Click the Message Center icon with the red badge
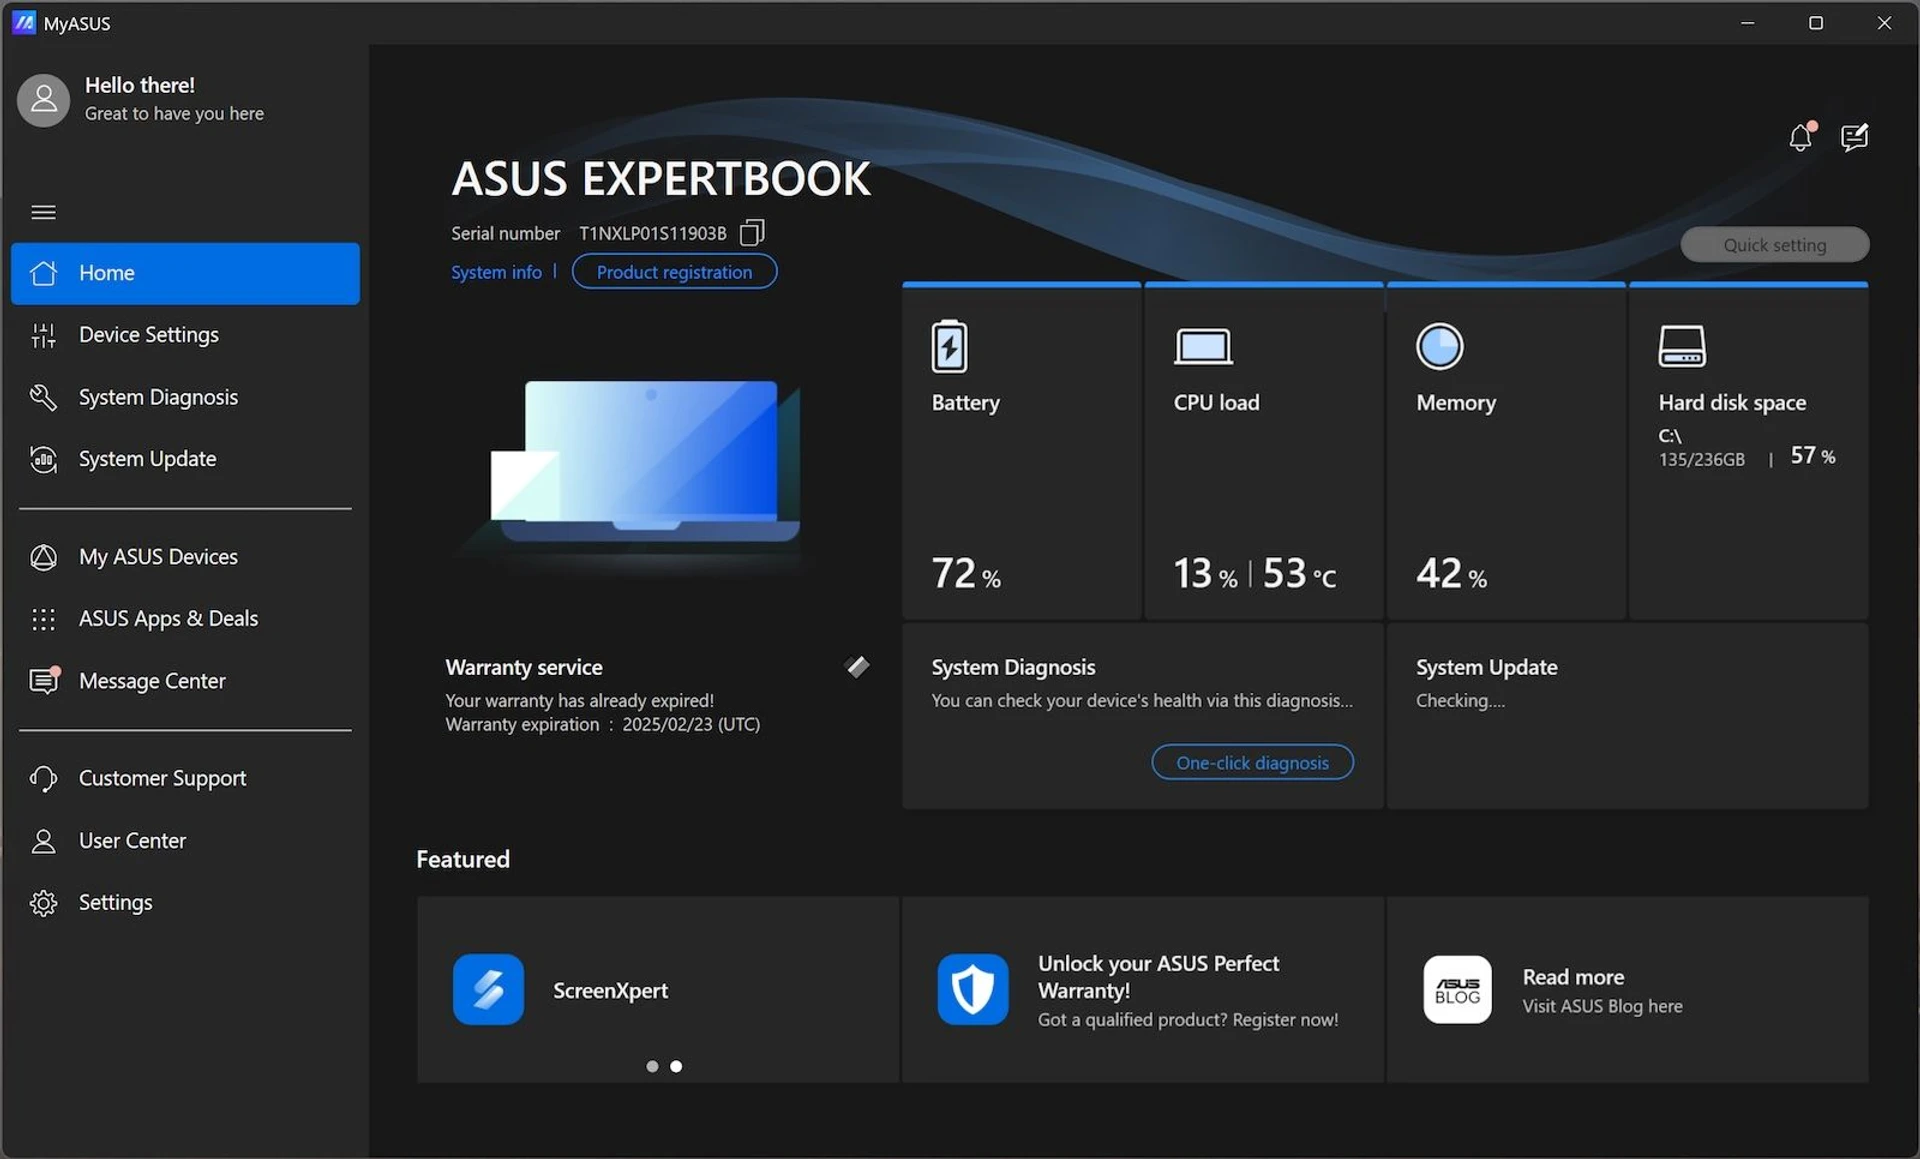The height and width of the screenshot is (1159, 1920). (44, 680)
